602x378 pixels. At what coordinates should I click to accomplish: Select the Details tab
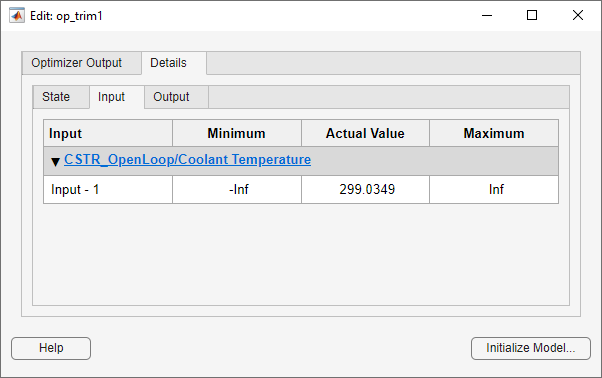click(174, 63)
